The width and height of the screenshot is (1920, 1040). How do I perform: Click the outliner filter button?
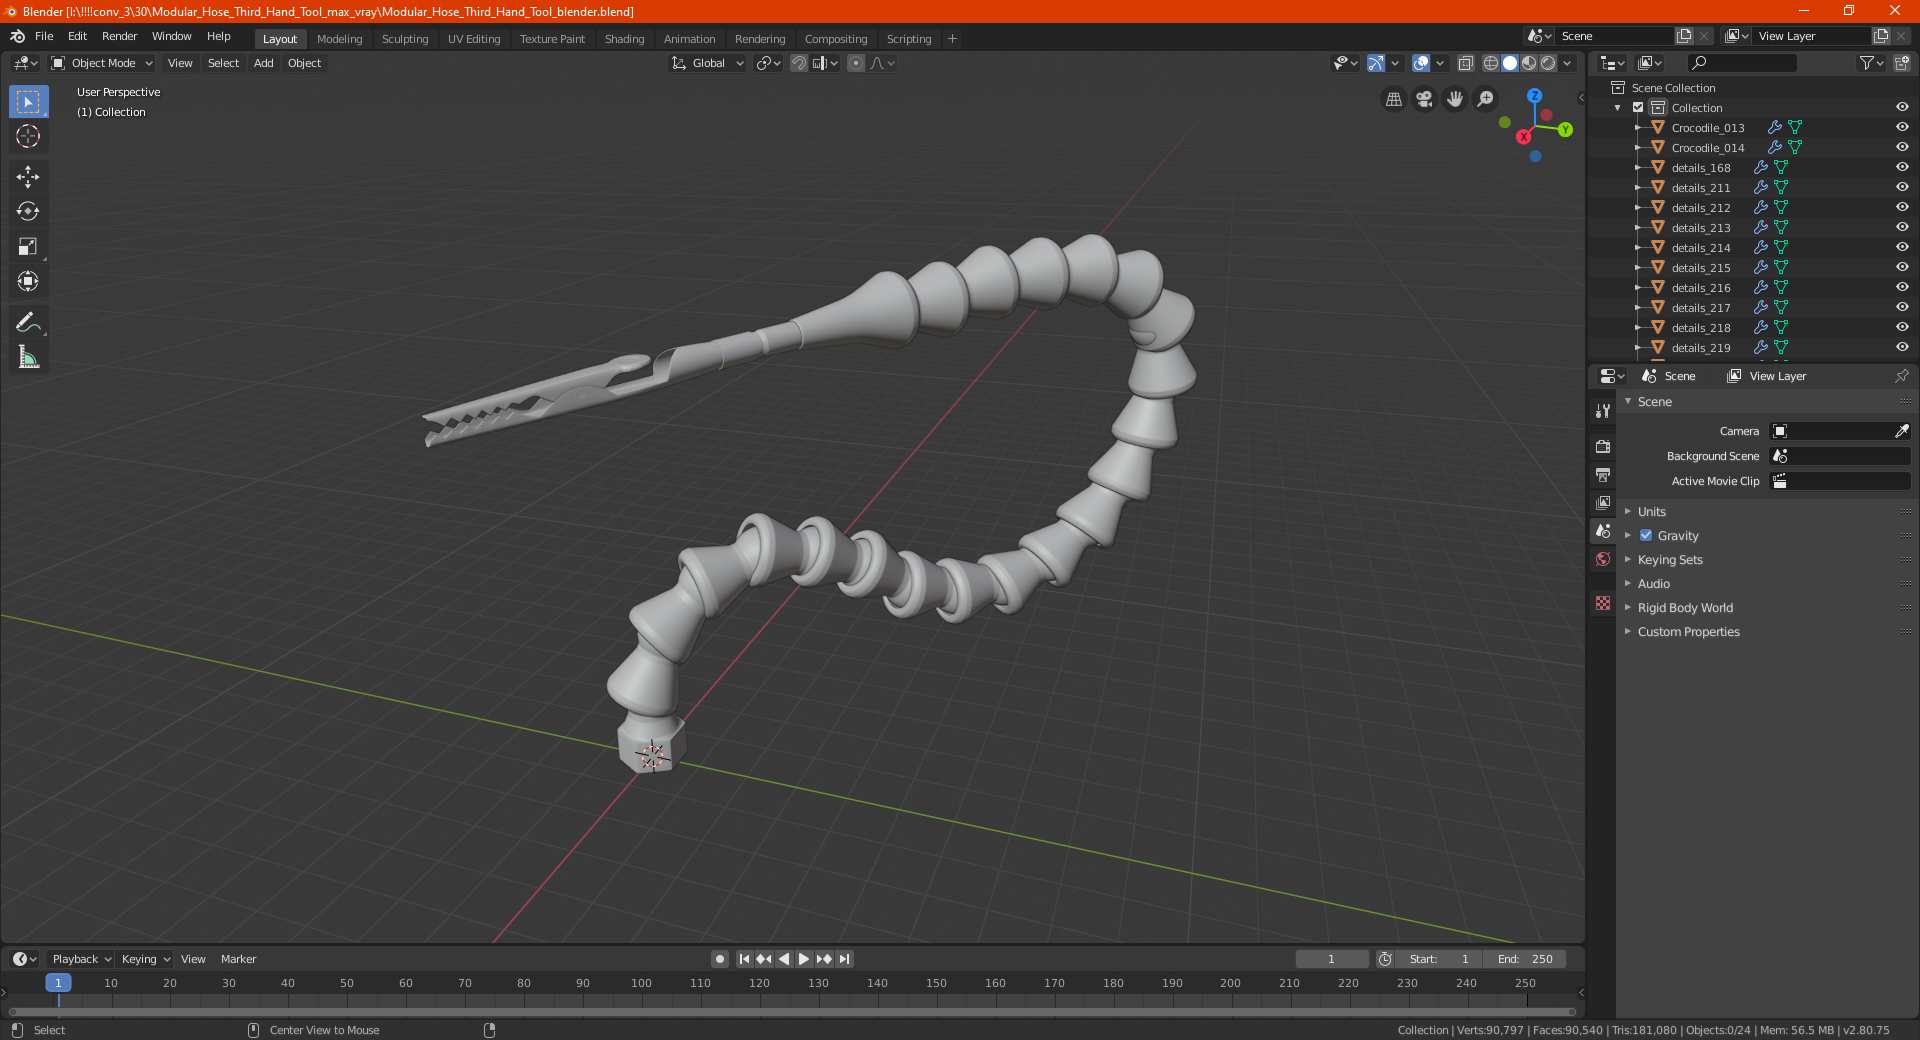1870,63
